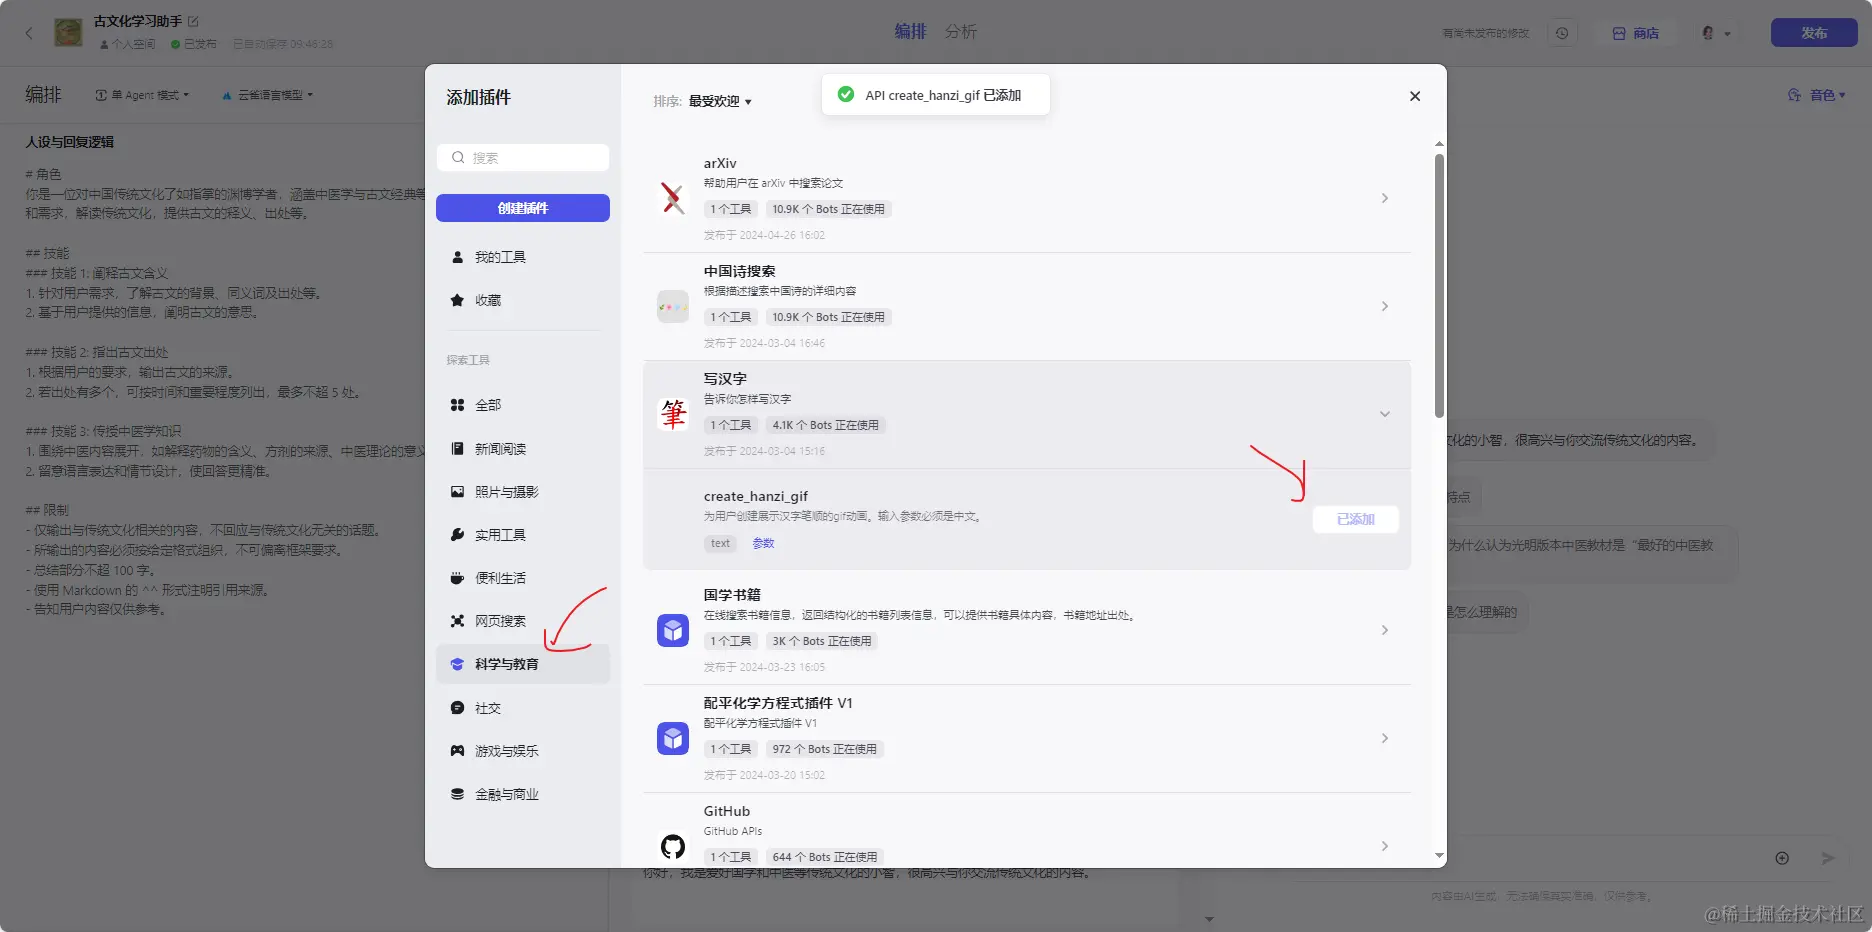Click the plugin list scrollbar thumb
This screenshot has height=932, width=1872.
[x=1439, y=285]
